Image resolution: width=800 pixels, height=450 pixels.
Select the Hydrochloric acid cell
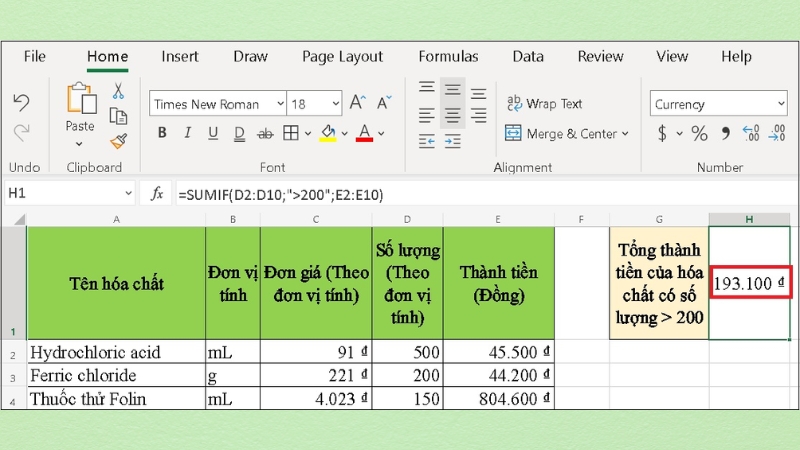click(116, 352)
